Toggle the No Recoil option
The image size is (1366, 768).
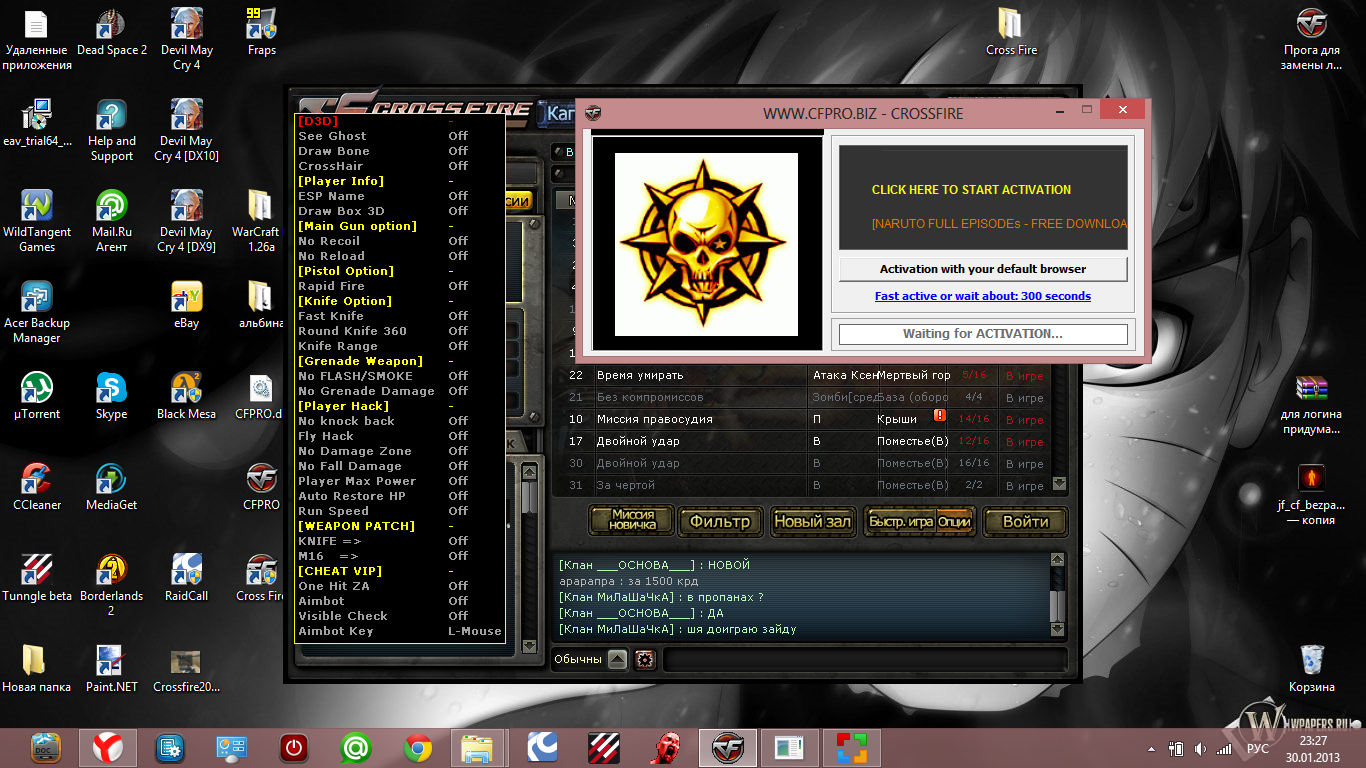[x=400, y=241]
